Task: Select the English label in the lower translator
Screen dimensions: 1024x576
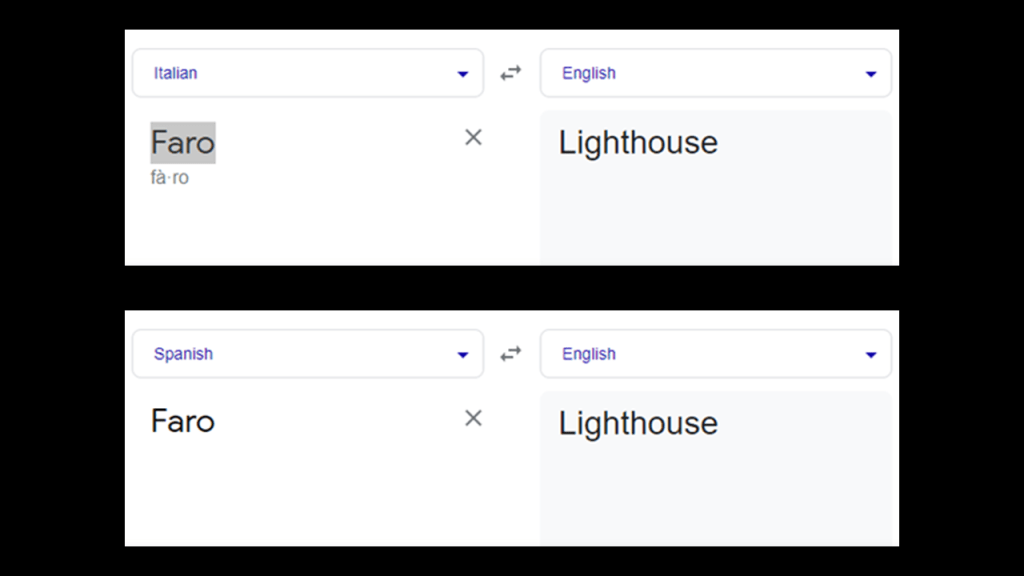Action: [589, 354]
